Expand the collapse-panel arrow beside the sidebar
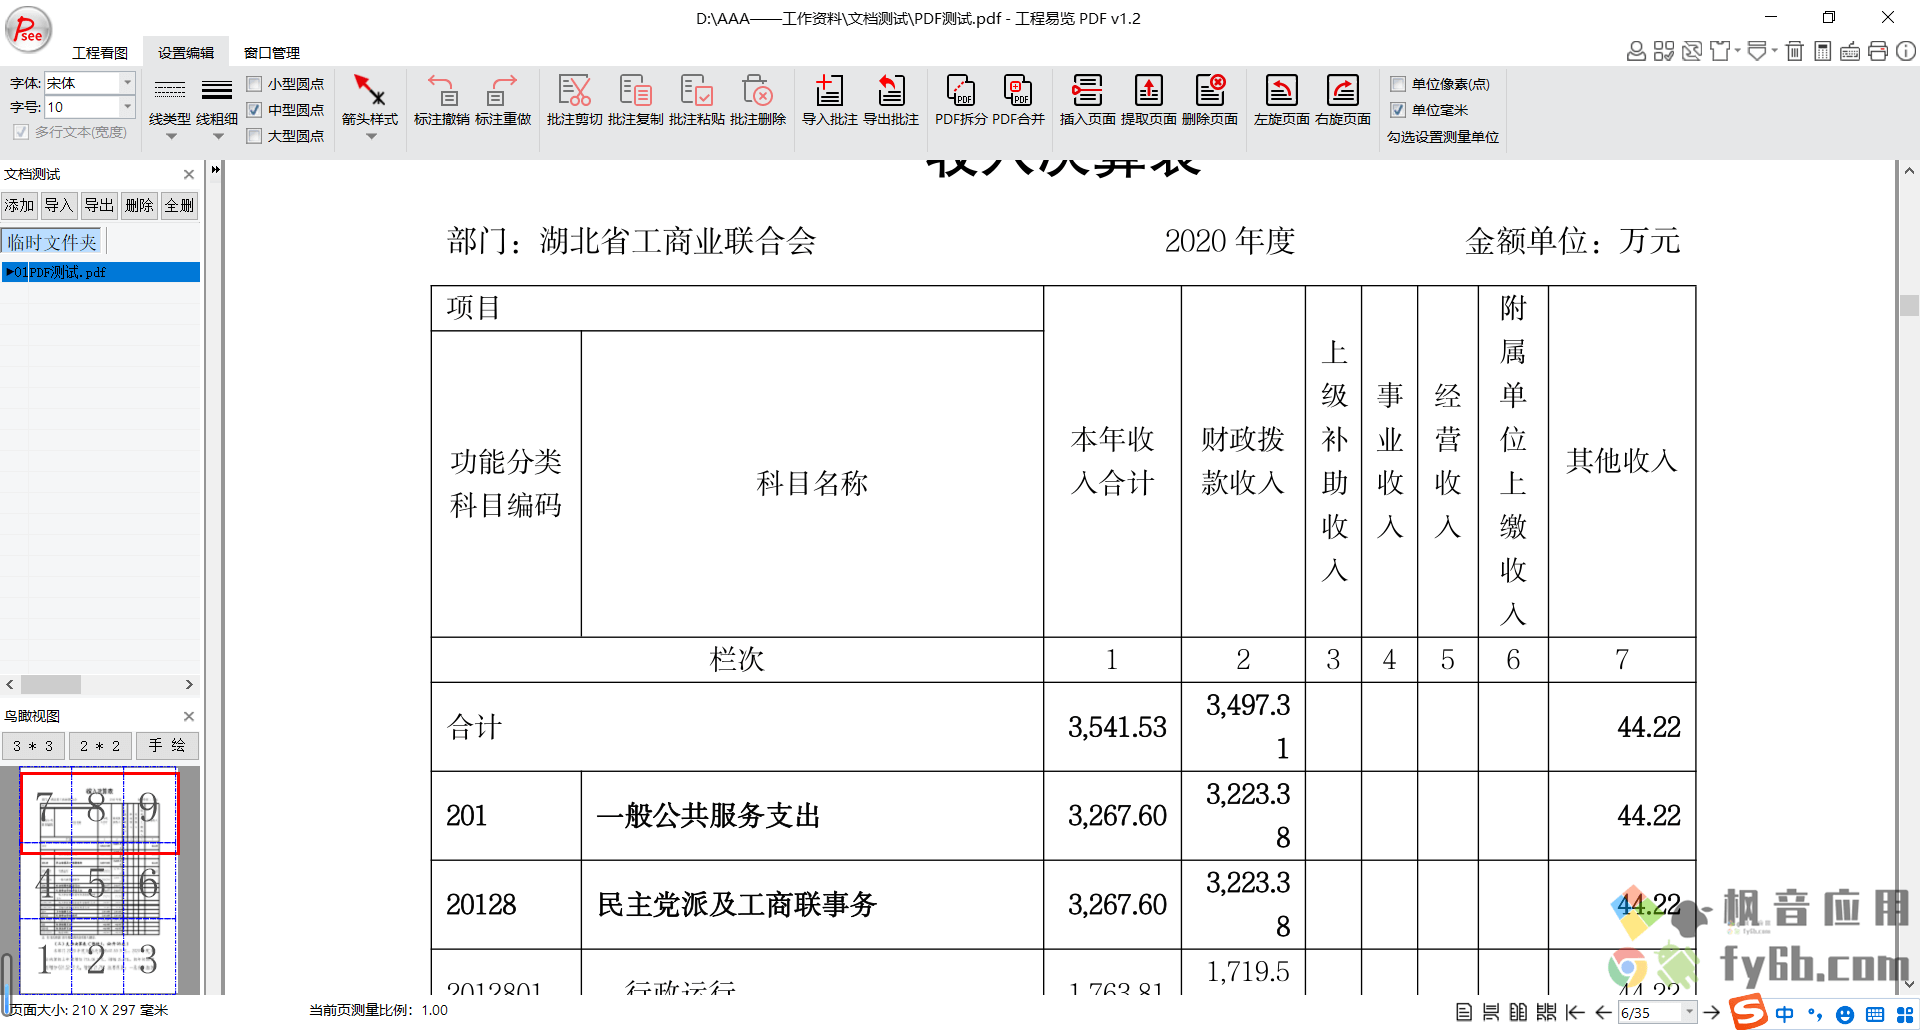Viewport: 1920px width, 1030px height. (x=215, y=170)
